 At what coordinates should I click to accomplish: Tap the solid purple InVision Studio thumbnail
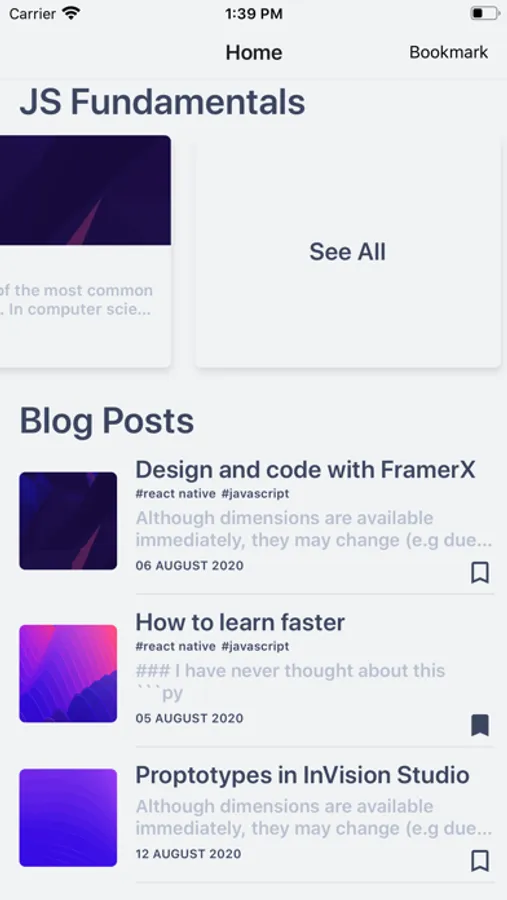68,817
